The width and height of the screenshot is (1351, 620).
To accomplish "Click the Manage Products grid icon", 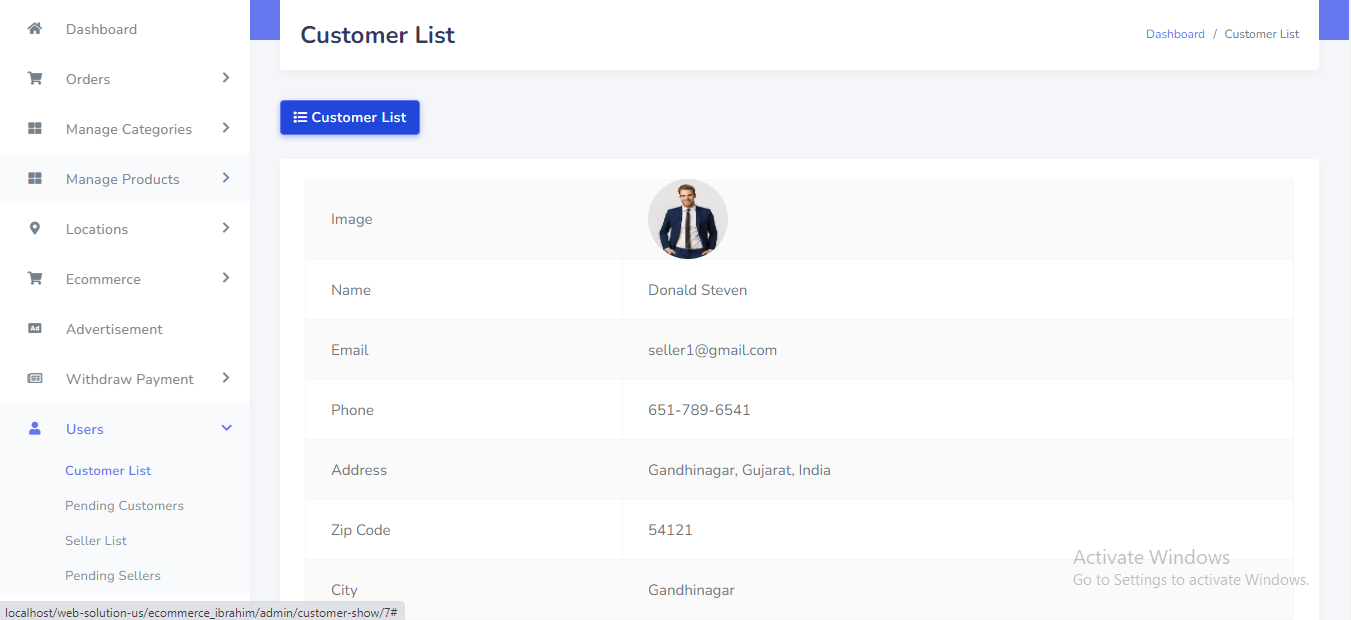I will click(35, 179).
